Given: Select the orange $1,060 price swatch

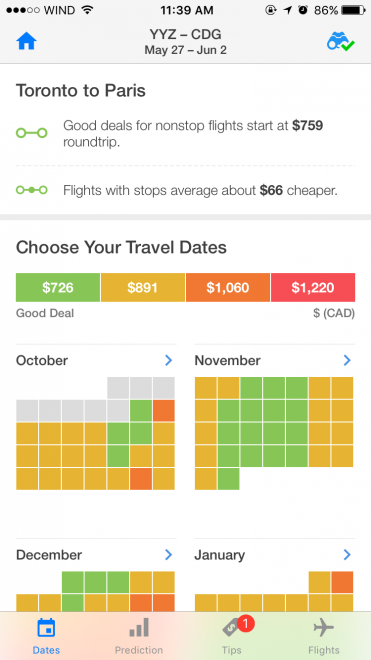Looking at the screenshot, I should [x=228, y=287].
